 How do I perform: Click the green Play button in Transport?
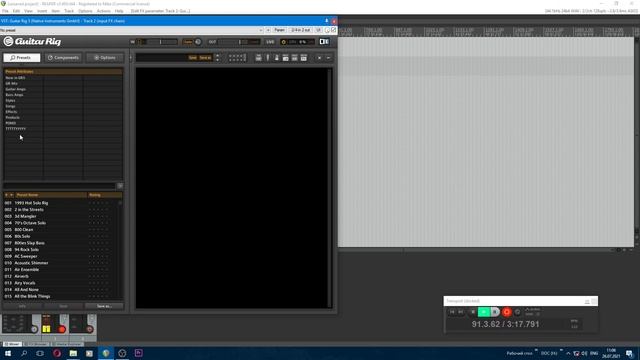click(x=484, y=312)
